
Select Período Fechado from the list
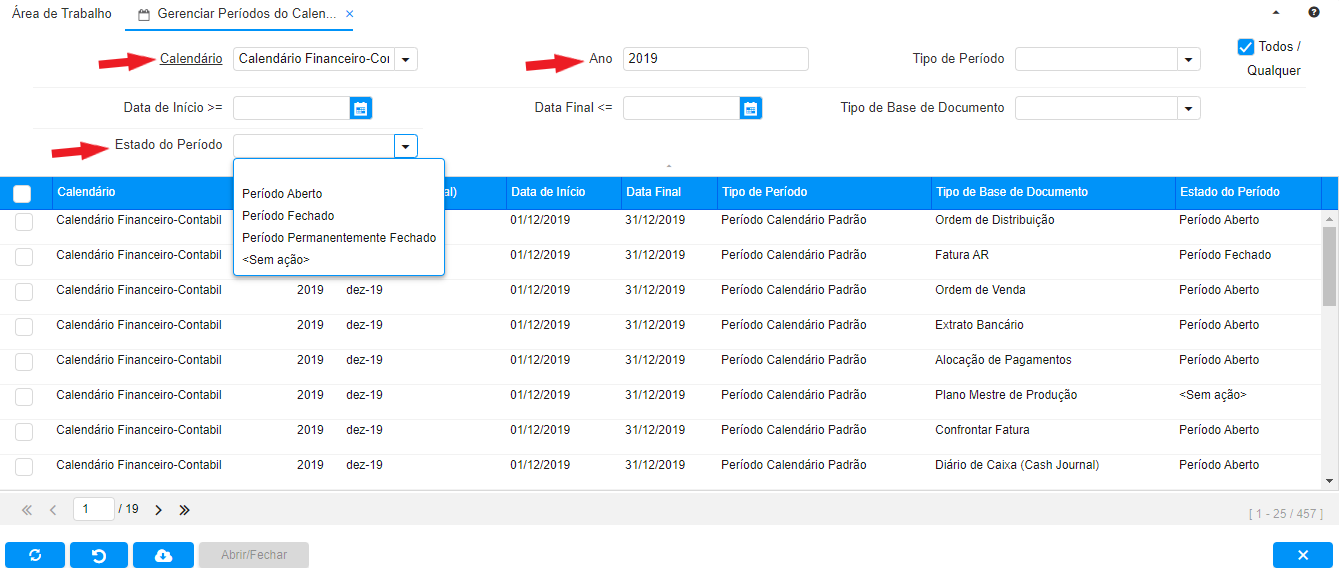[x=288, y=216]
